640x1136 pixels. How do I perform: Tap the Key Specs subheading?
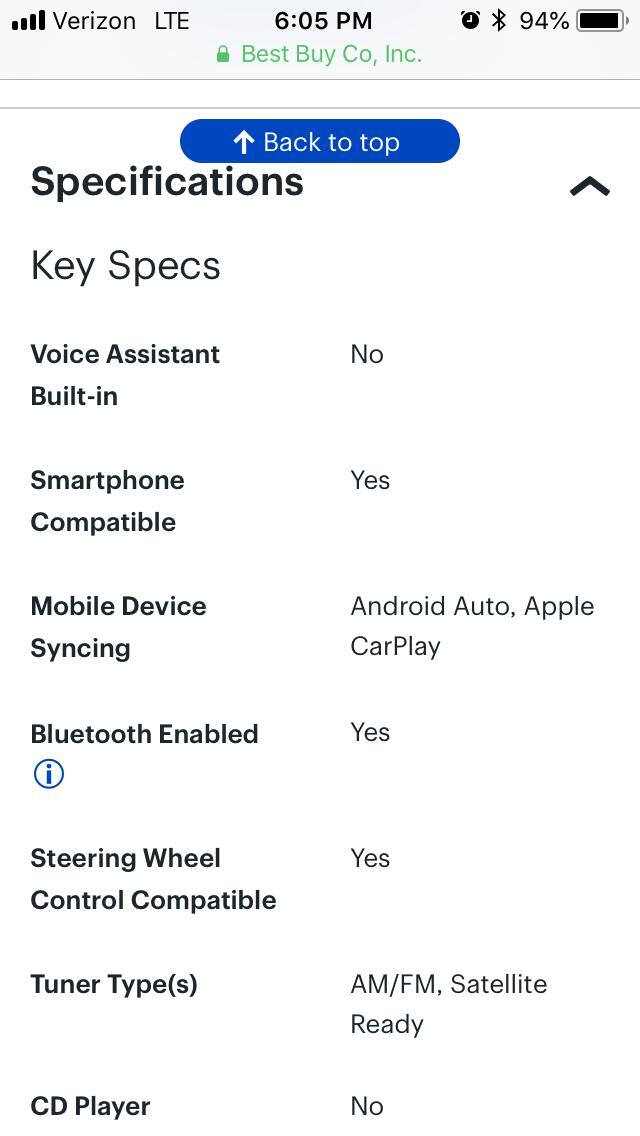tap(125, 265)
